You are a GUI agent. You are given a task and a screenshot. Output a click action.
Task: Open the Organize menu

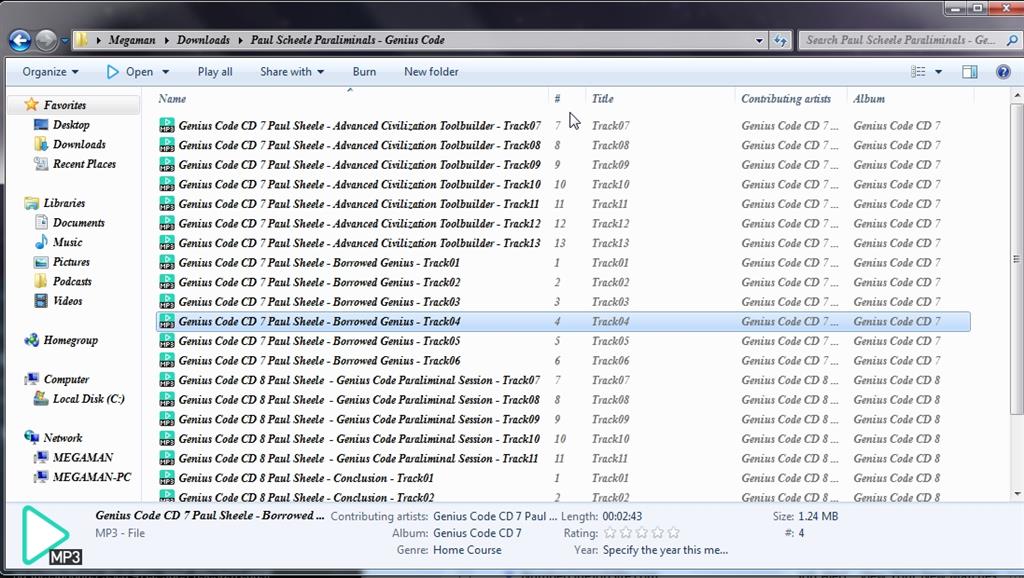point(50,72)
